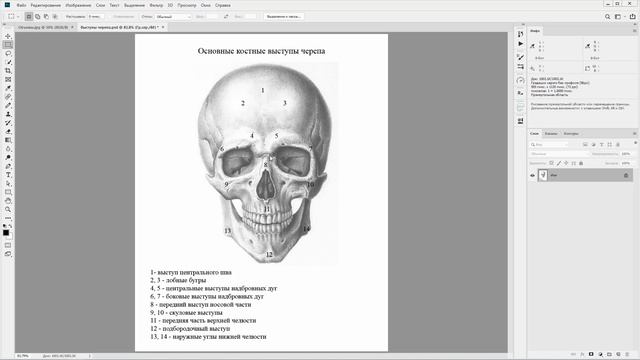This screenshot has height=360, width=640.
Task: Select the Brush tool
Action: pos(8,105)
